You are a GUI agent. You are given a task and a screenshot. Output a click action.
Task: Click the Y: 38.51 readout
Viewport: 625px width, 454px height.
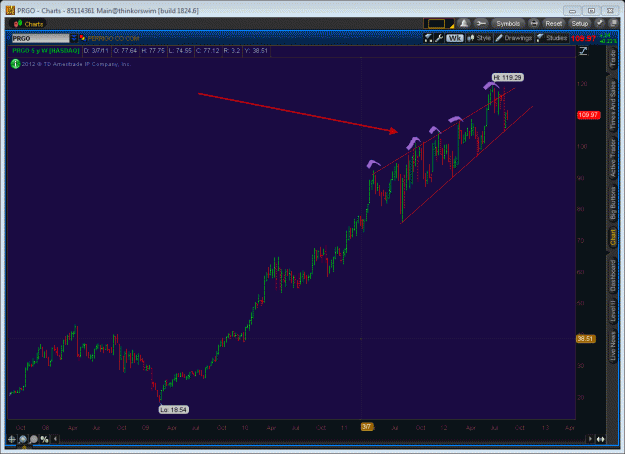(x=256, y=51)
